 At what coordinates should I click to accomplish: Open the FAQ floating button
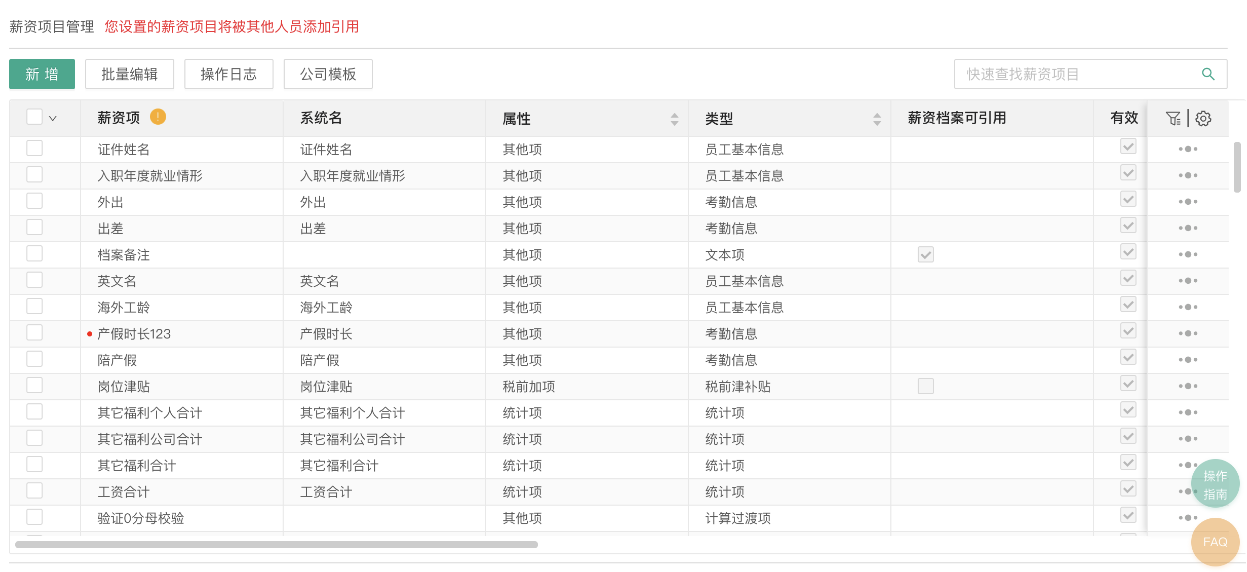click(1215, 542)
